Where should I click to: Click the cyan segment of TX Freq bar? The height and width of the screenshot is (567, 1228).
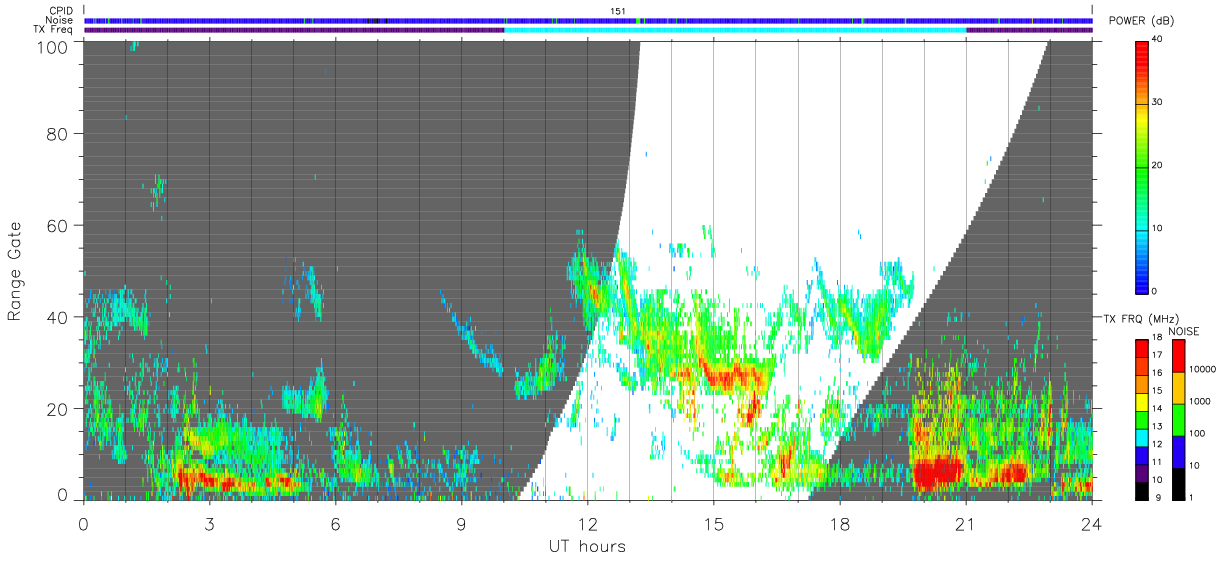[735, 30]
